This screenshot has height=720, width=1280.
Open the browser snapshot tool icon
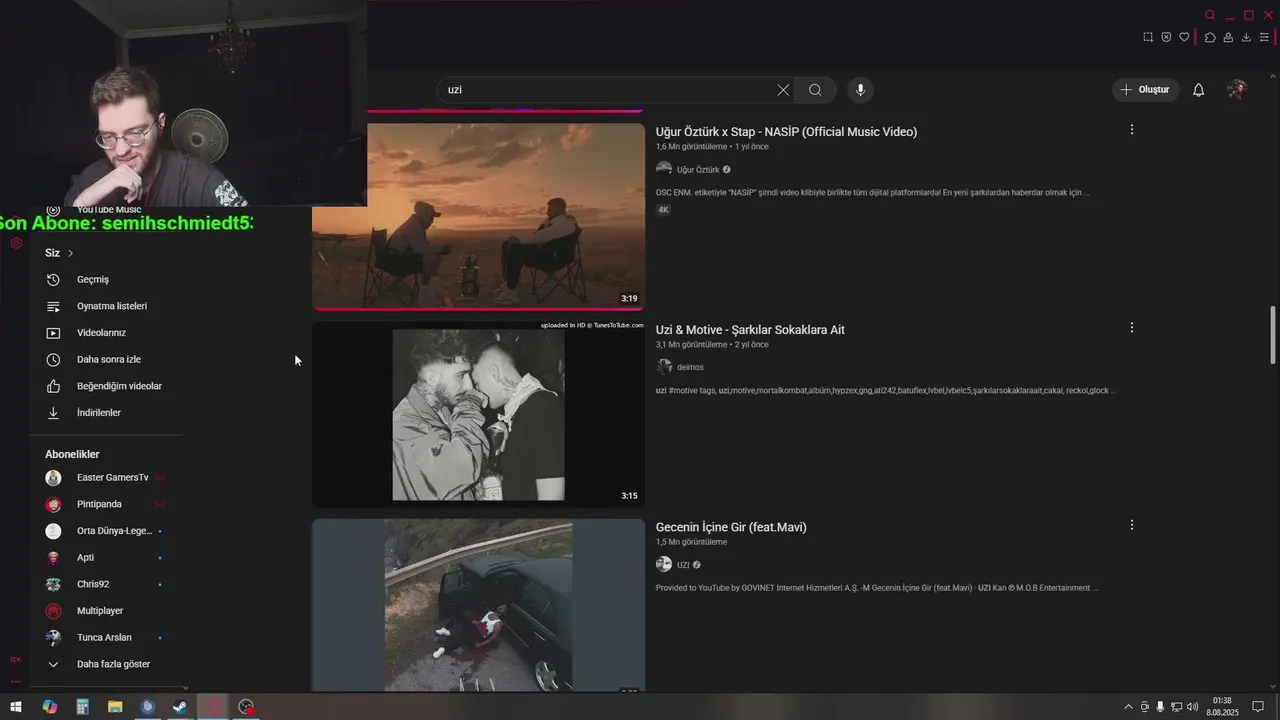pyautogui.click(x=1148, y=37)
